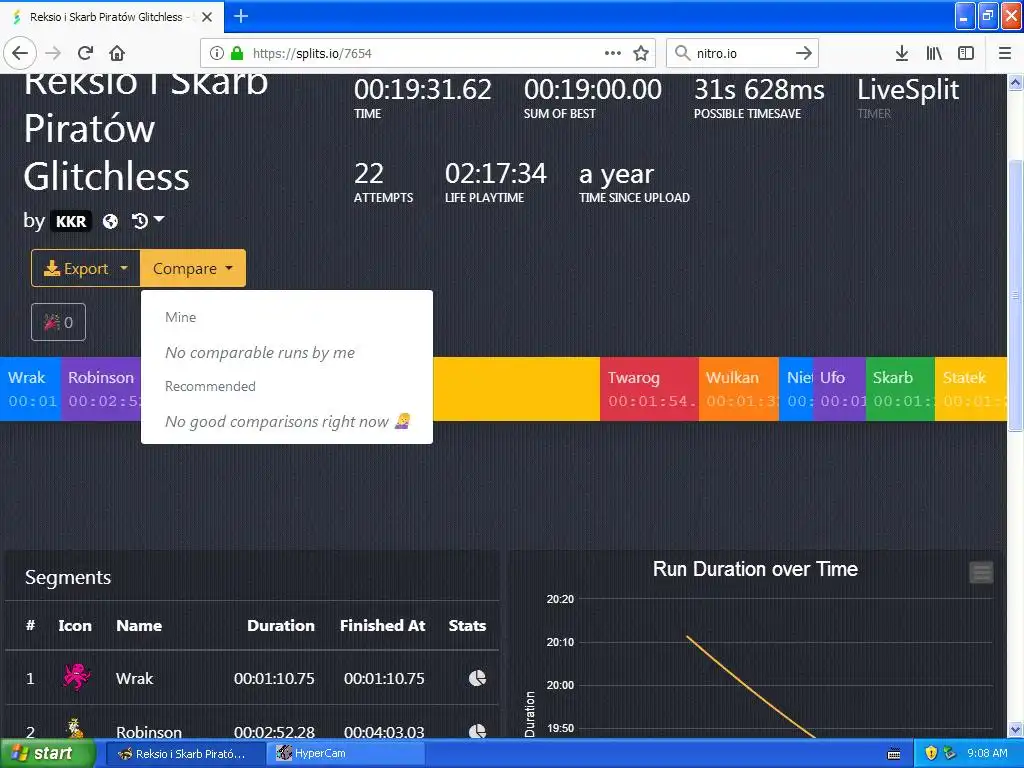This screenshot has height=768, width=1024.
Task: Open the browser downloads panel
Action: click(902, 53)
